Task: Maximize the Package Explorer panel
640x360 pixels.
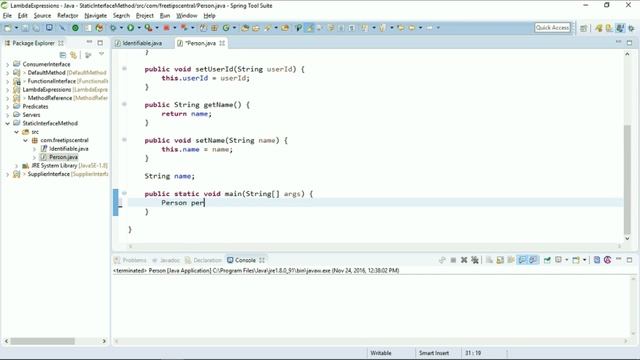Action: point(100,42)
